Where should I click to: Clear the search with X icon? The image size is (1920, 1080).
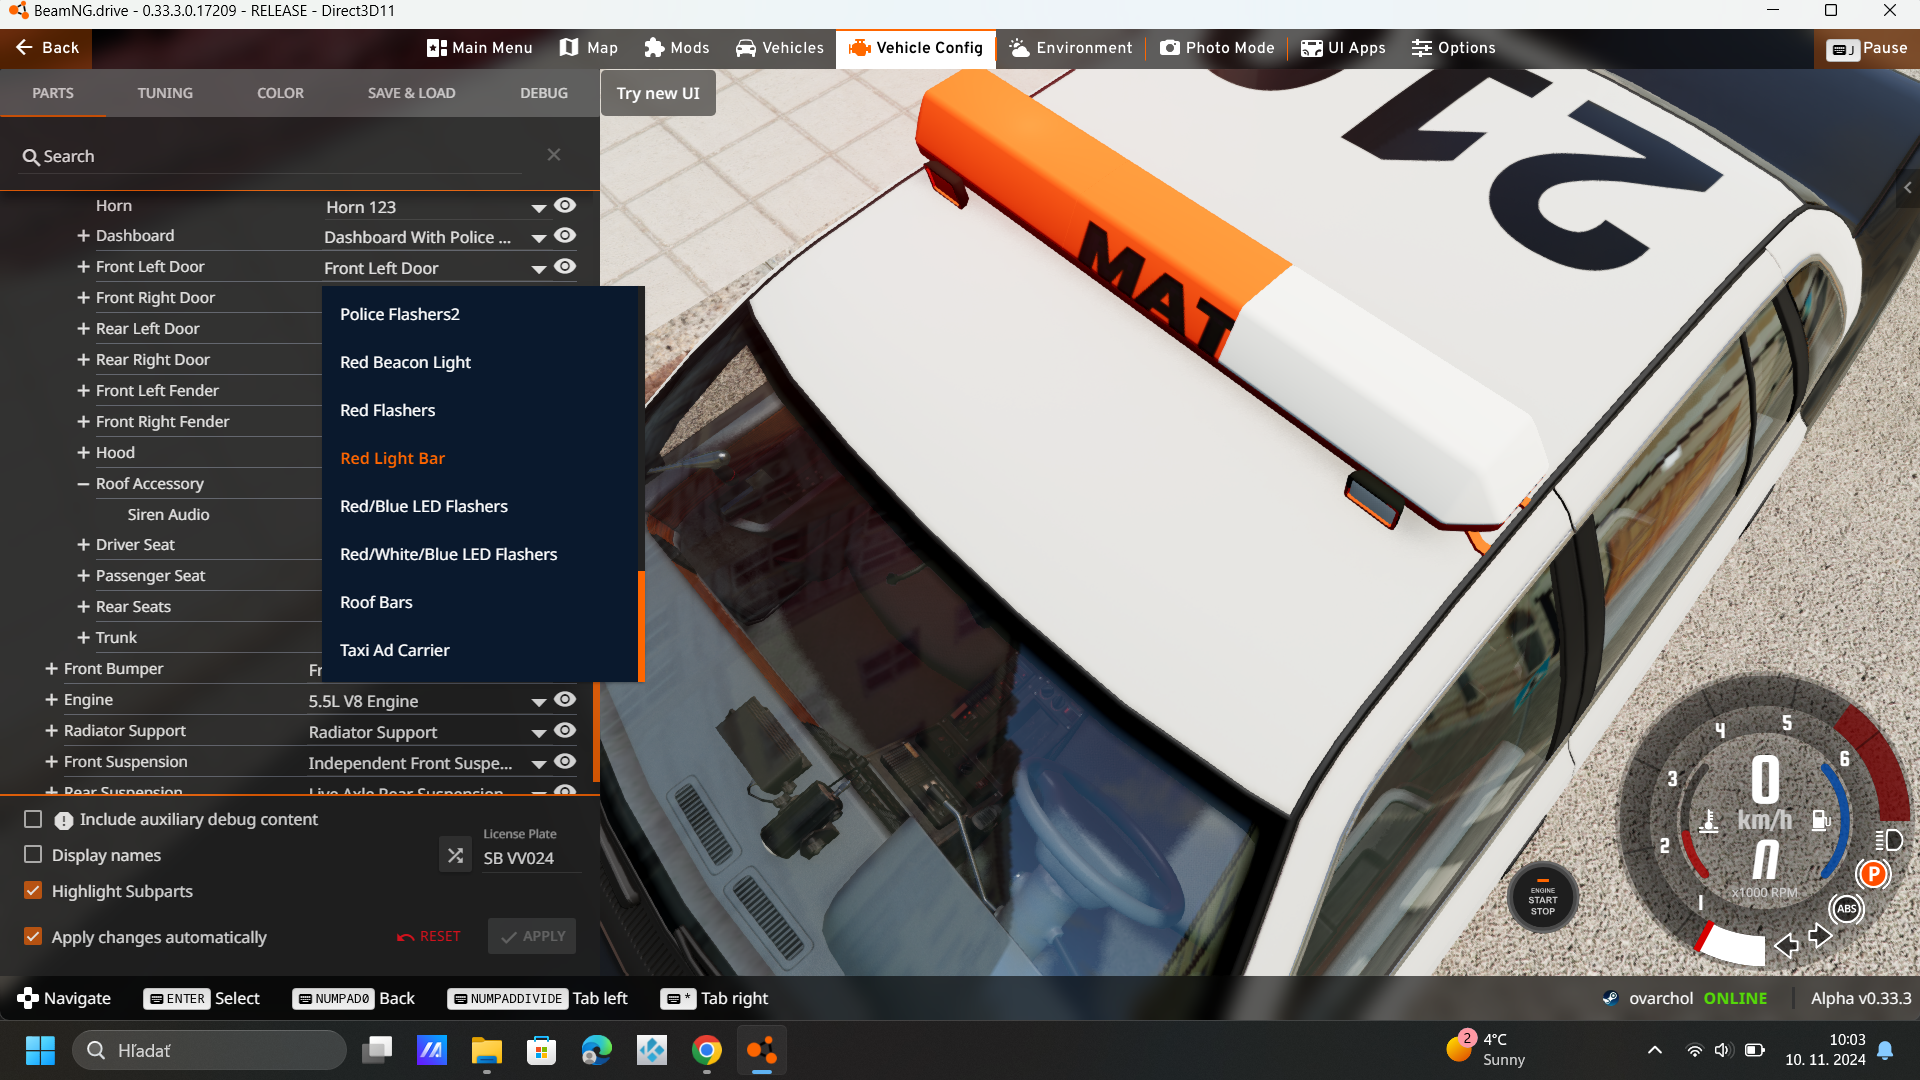(554, 155)
